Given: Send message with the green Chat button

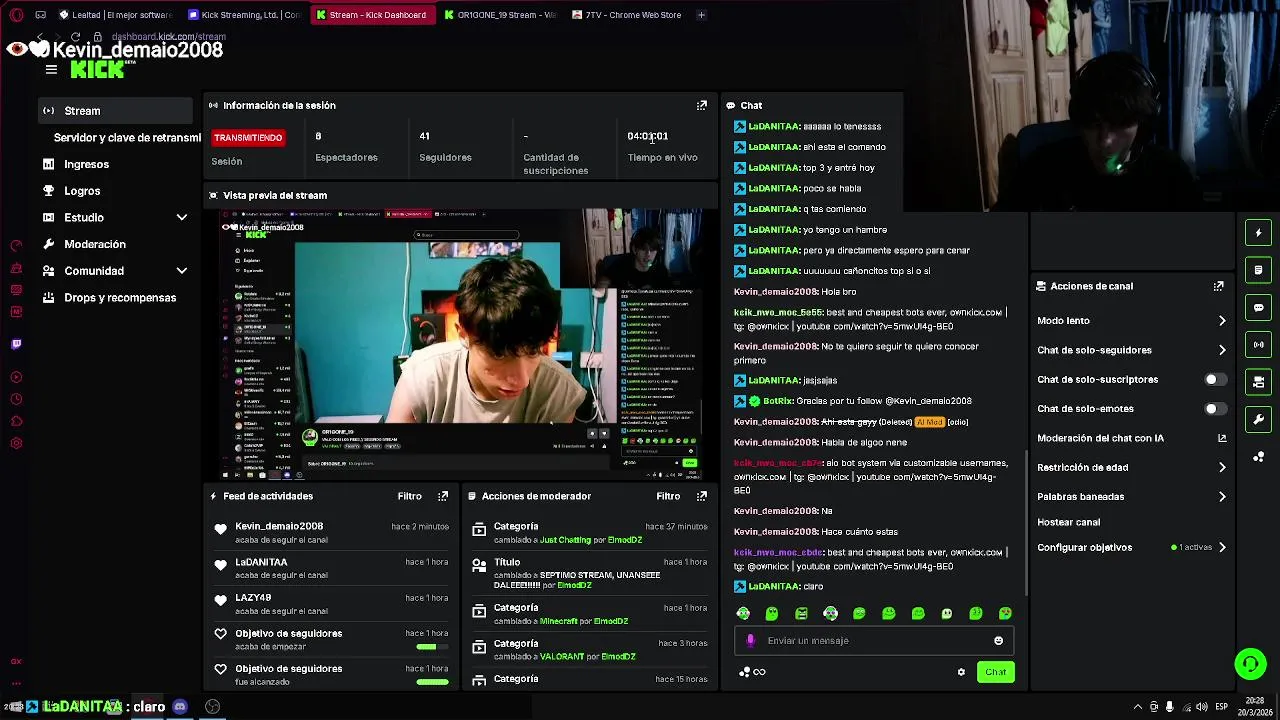Looking at the screenshot, I should [x=995, y=672].
